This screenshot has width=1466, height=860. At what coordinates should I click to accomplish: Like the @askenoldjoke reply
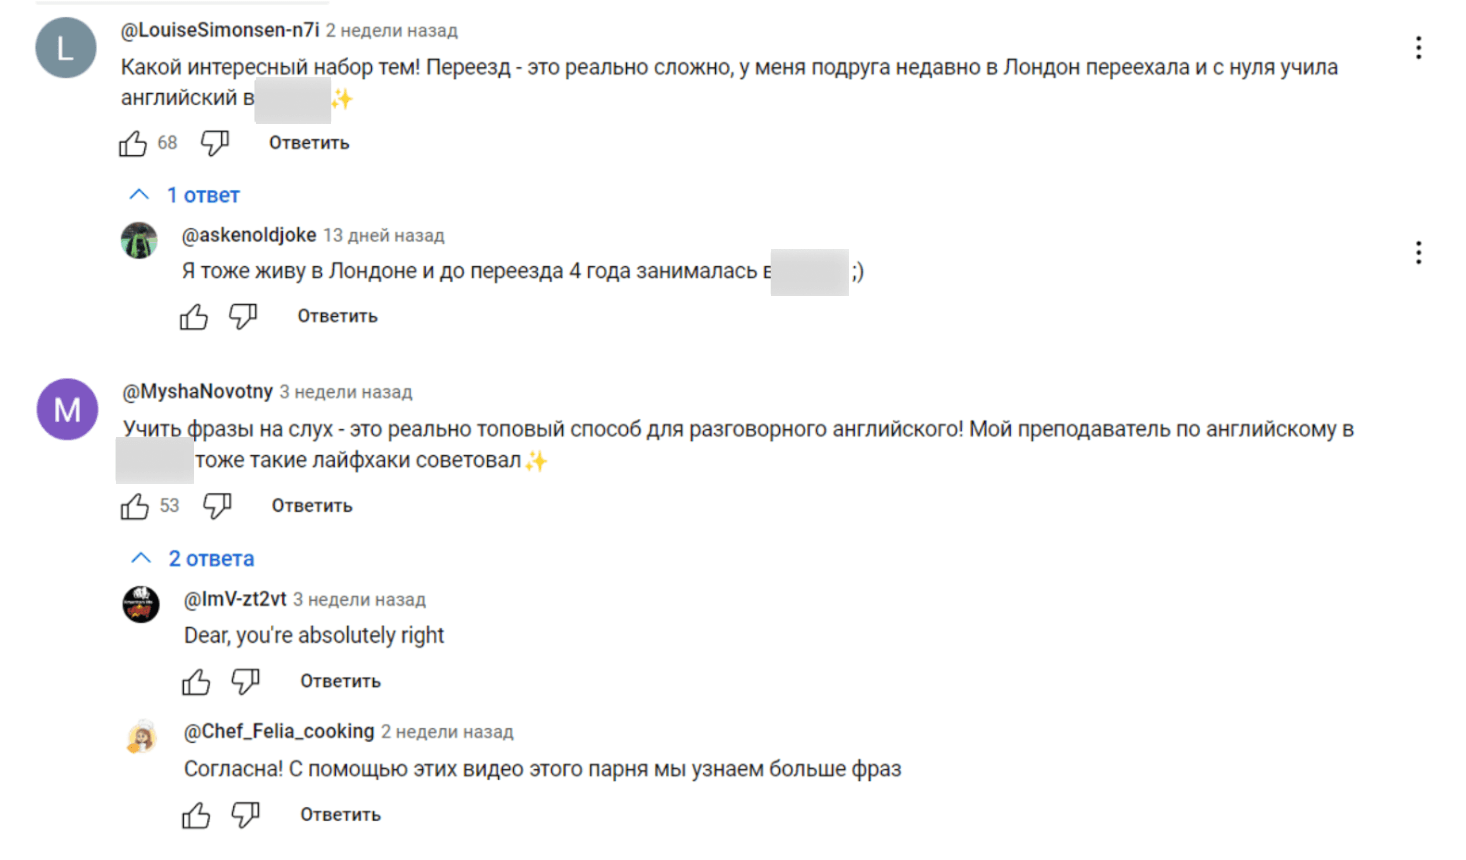tap(194, 317)
